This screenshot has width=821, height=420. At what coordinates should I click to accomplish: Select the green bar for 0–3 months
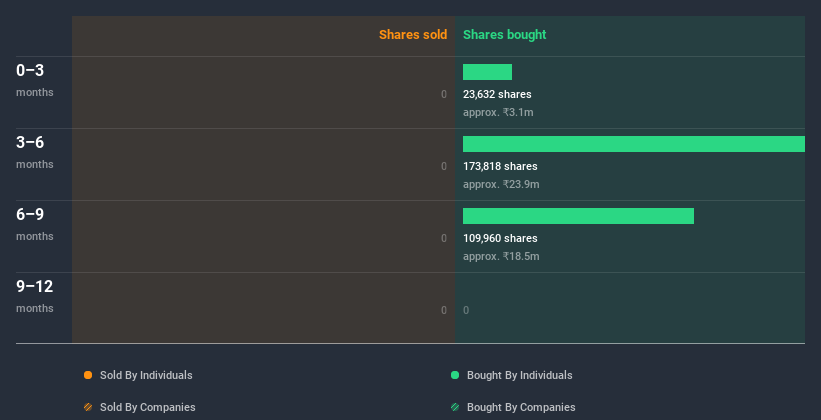[x=487, y=72]
